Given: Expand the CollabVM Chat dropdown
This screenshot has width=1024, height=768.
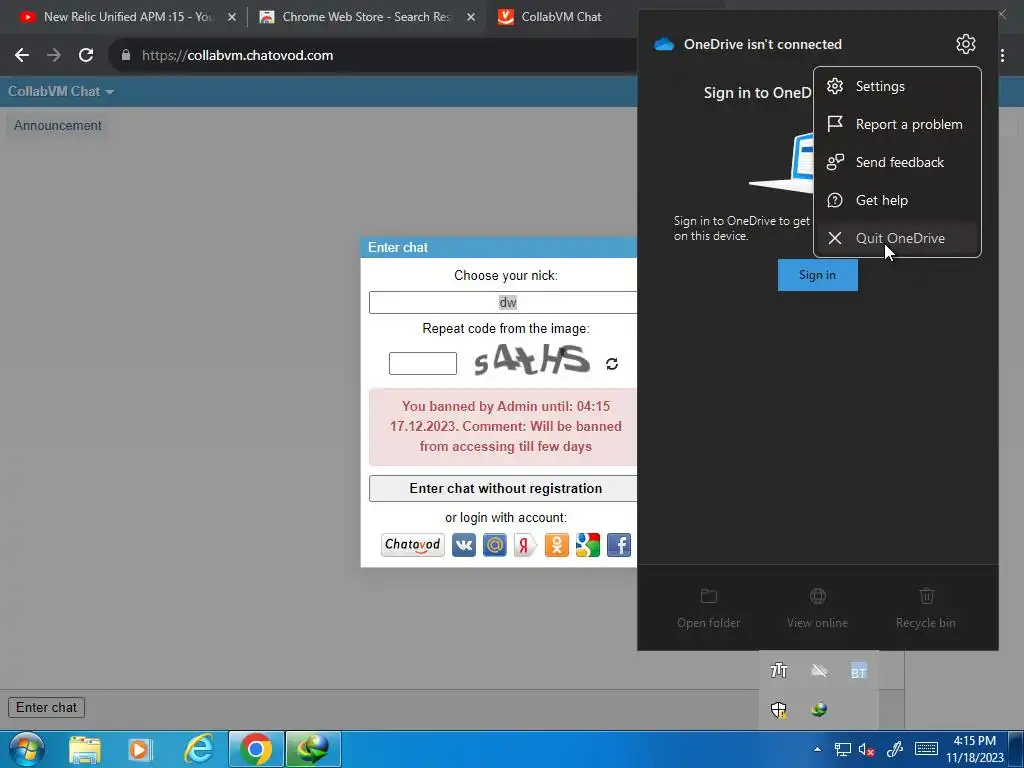Looking at the screenshot, I should [x=61, y=91].
